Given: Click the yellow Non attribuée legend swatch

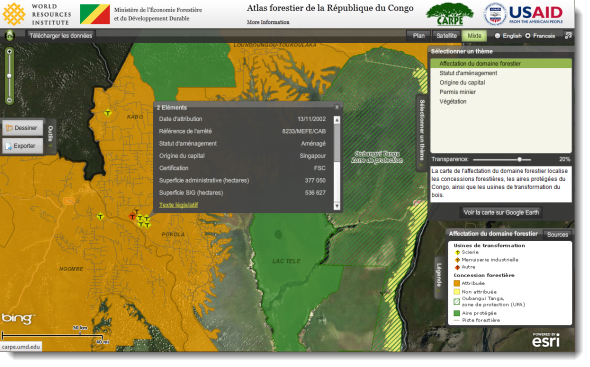Looking at the screenshot, I should [457, 292].
